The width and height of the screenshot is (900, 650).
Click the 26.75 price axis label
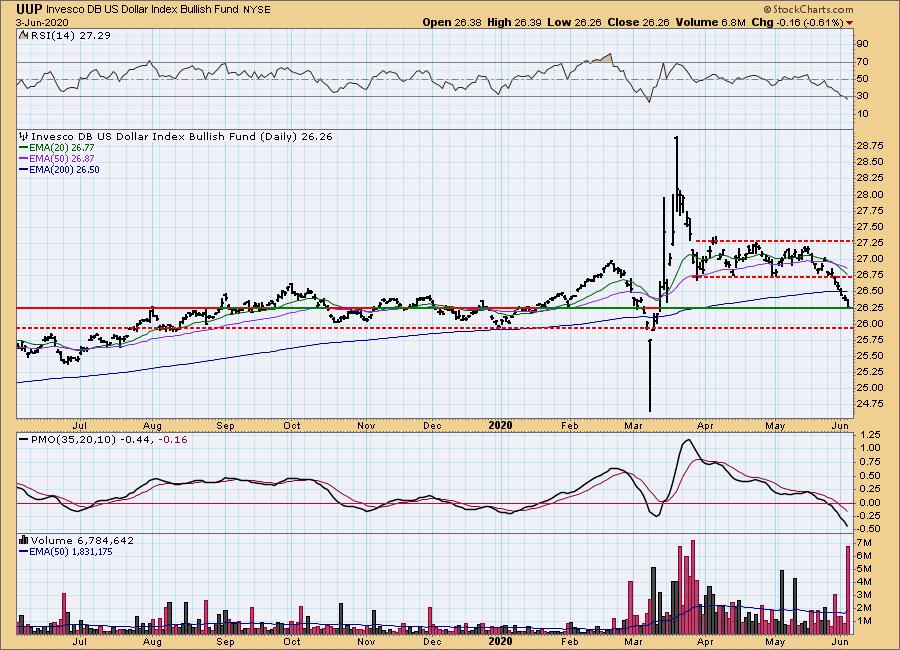click(870, 275)
